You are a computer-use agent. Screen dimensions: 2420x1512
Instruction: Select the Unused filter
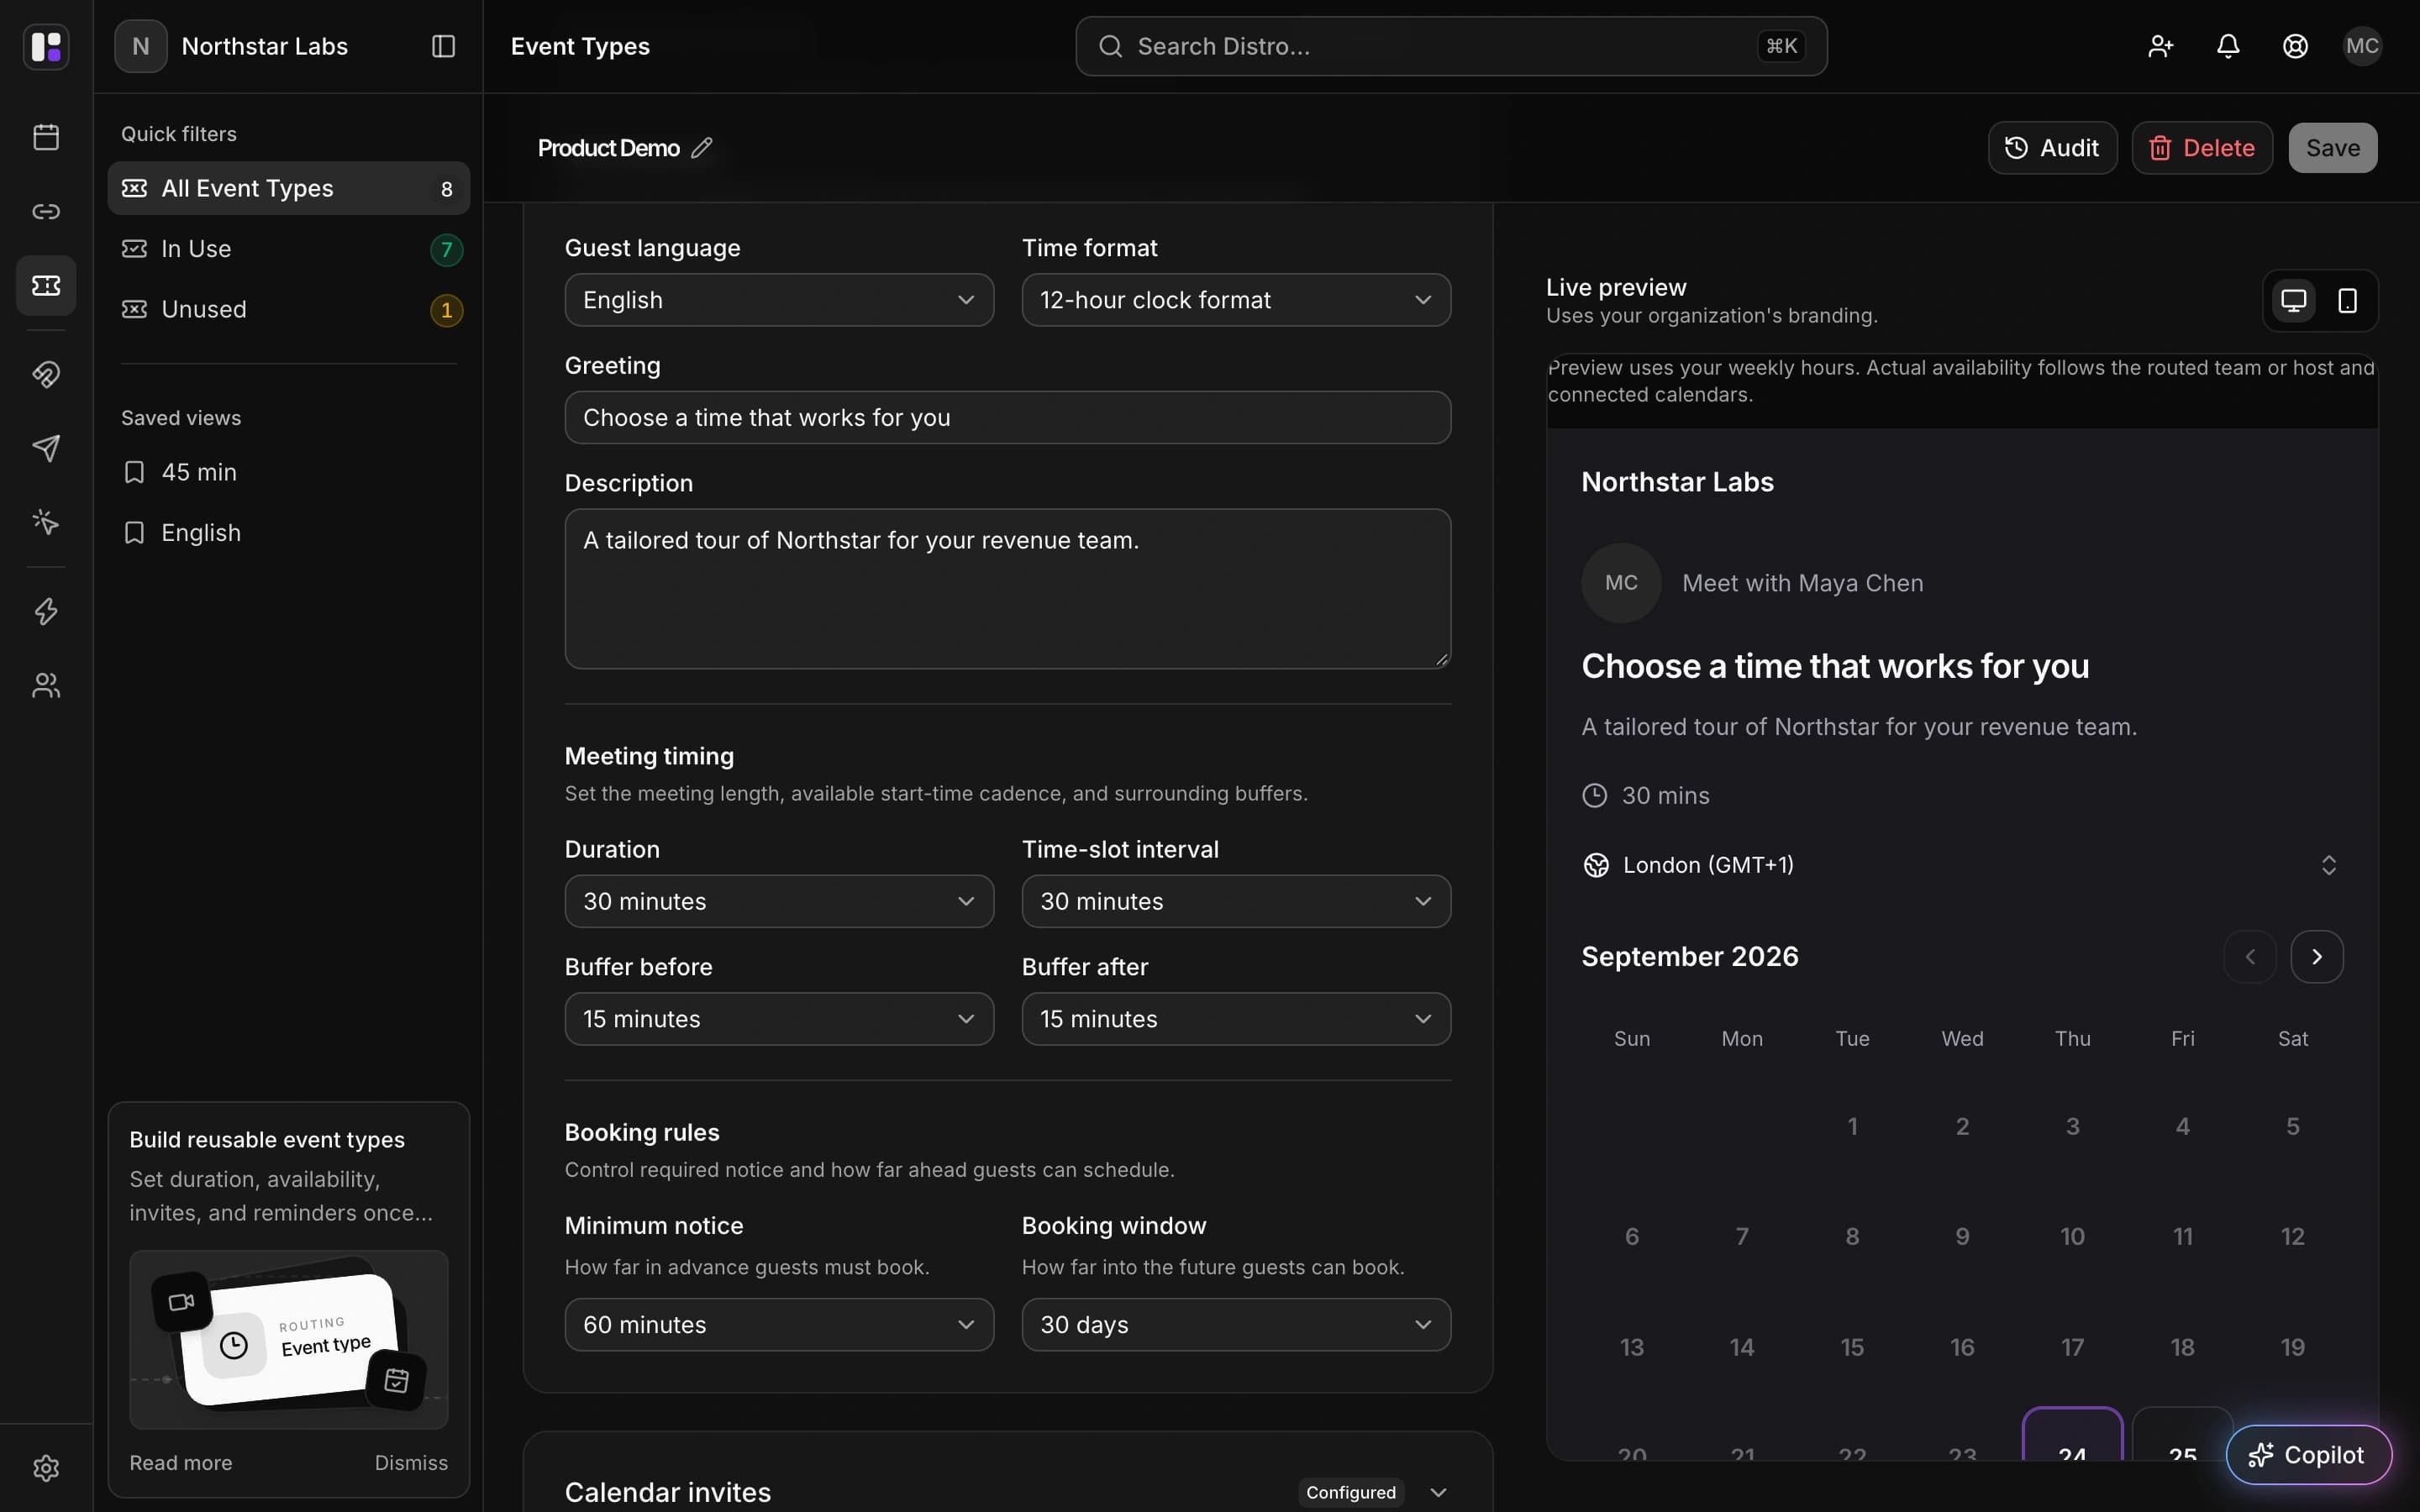(x=288, y=309)
